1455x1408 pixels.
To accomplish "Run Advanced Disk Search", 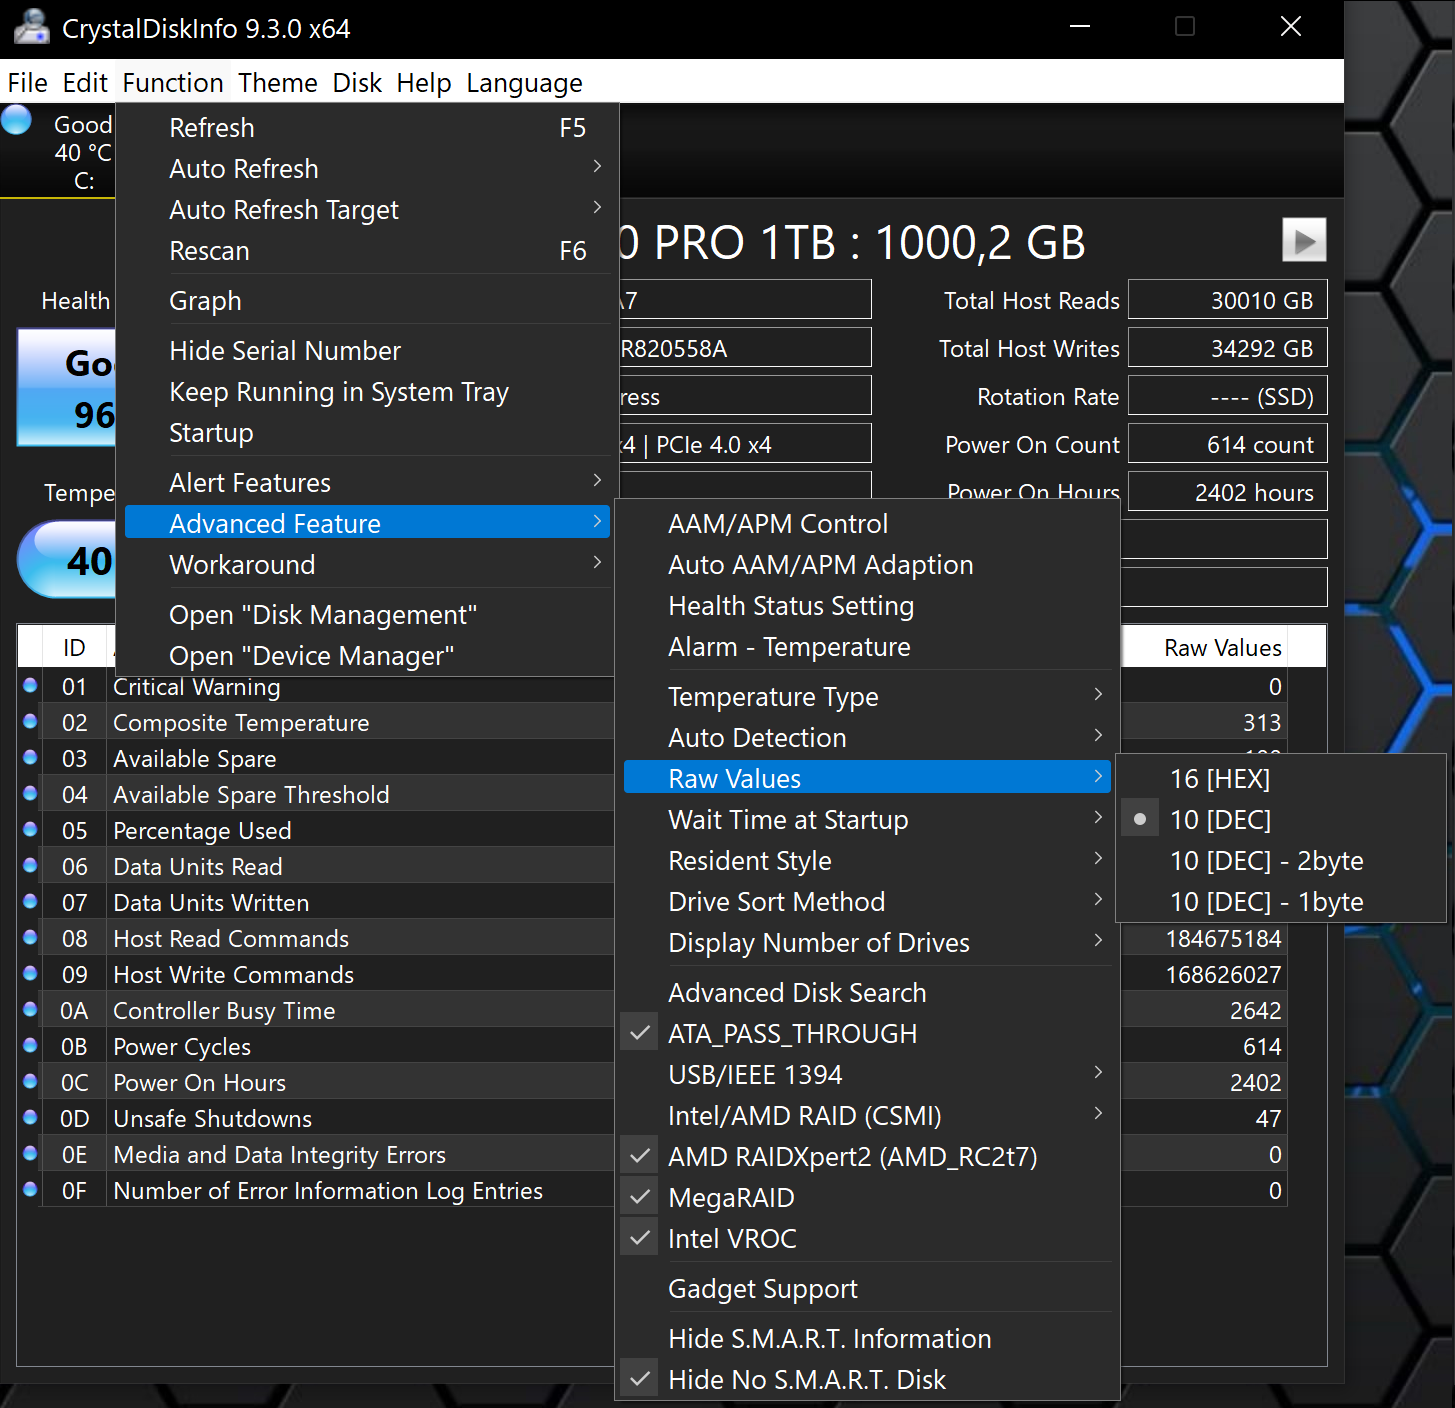I will (867, 992).
